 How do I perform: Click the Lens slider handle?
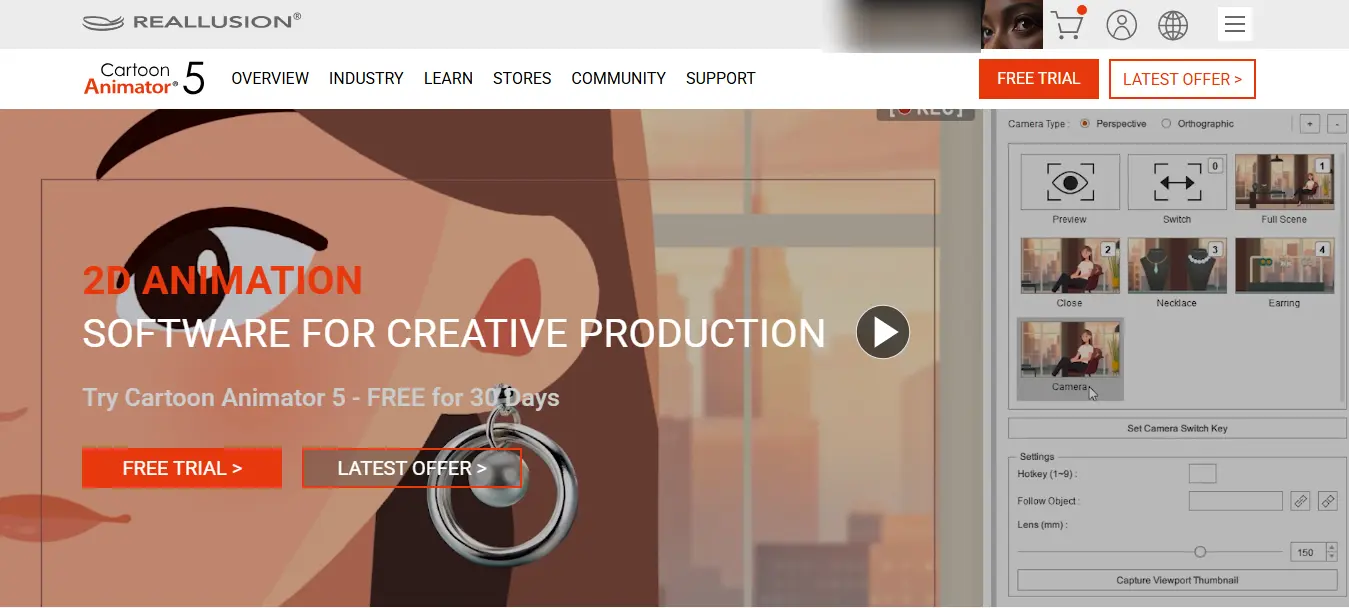1200,552
